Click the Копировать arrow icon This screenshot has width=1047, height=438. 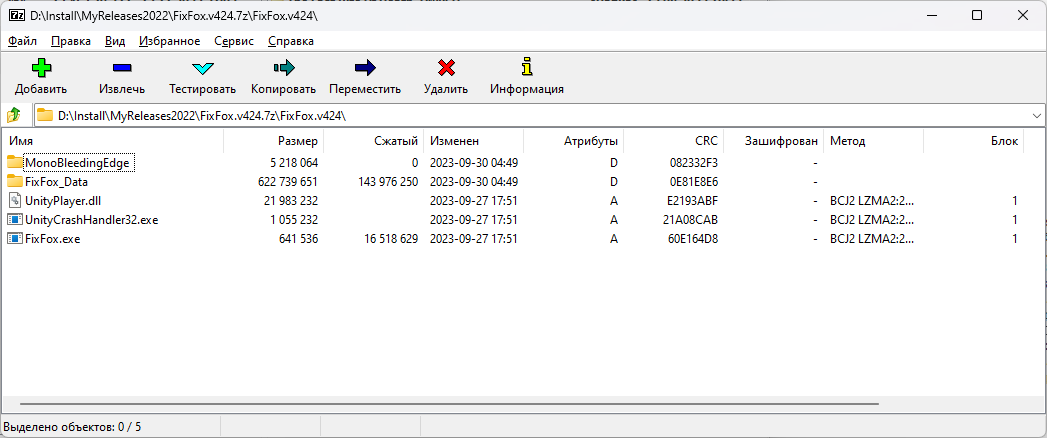[284, 67]
